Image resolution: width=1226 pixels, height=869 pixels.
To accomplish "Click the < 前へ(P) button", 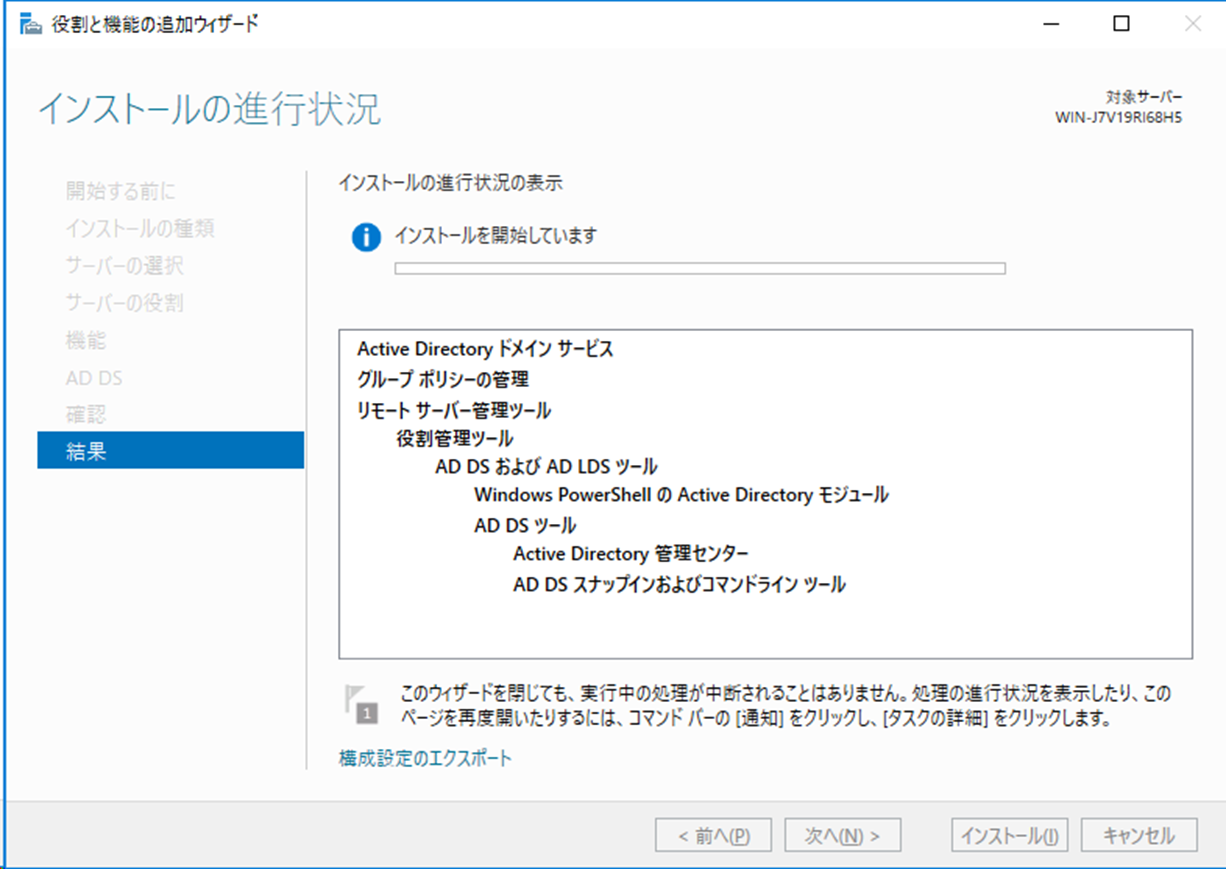I will pyautogui.click(x=715, y=836).
